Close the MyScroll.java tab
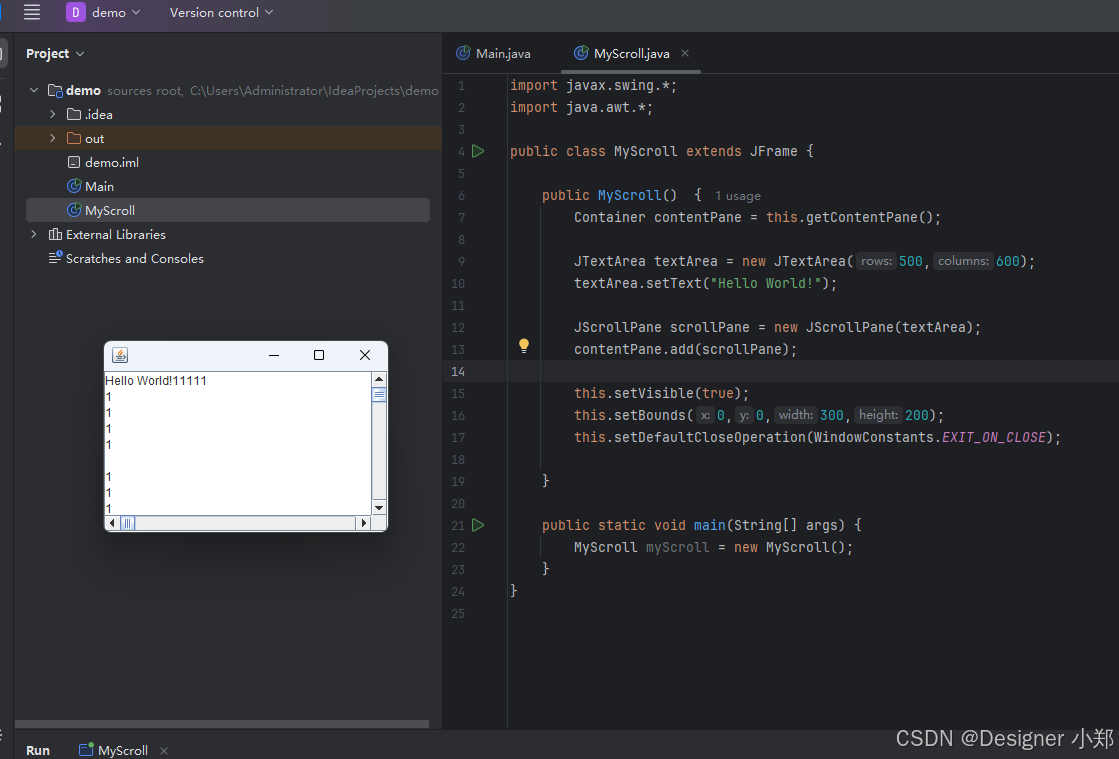 (x=685, y=53)
